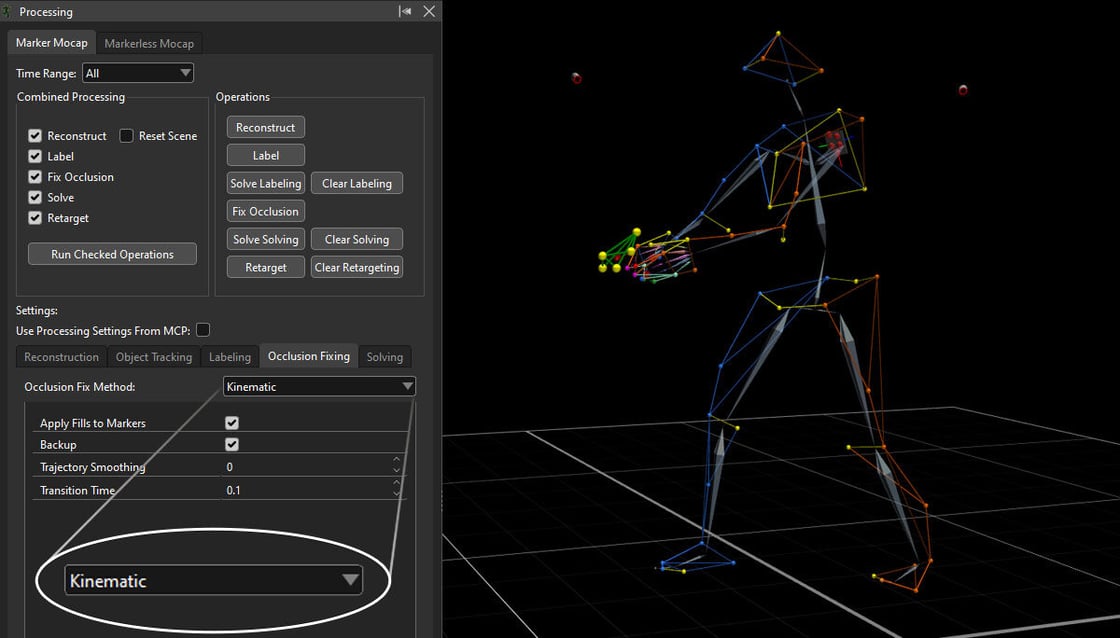The height and width of the screenshot is (638, 1120).
Task: Enable Use Processing Settings From MCP
Action: 203,330
